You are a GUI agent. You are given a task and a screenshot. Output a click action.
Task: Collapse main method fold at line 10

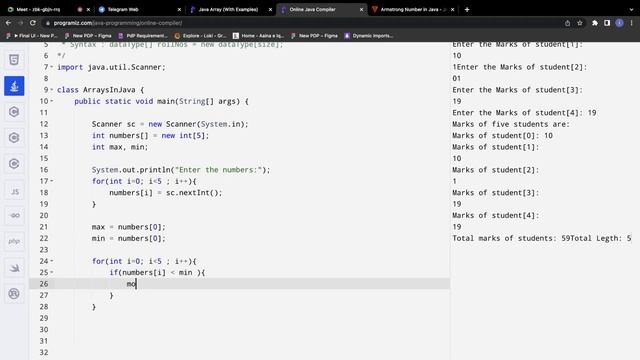52,101
